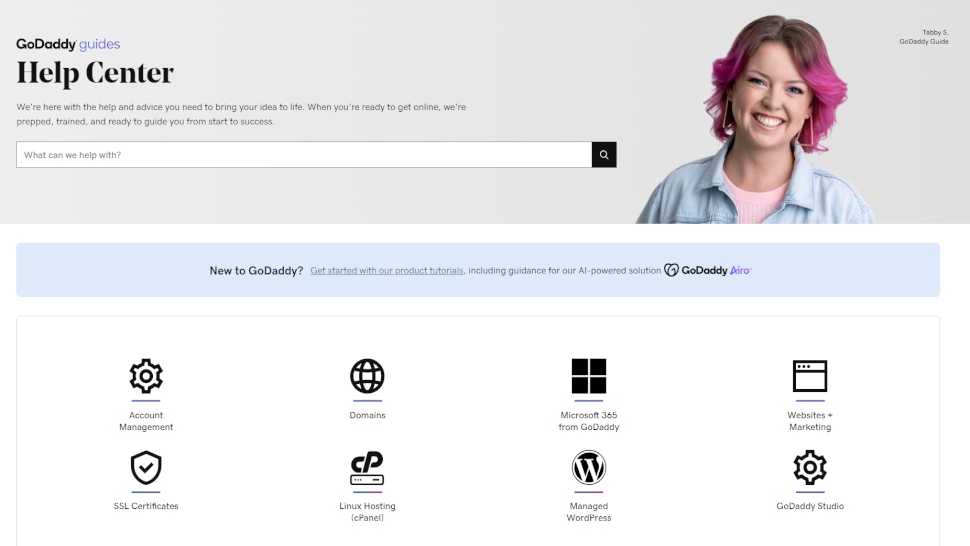Open the Domains globe icon
The image size is (970, 546).
point(367,375)
